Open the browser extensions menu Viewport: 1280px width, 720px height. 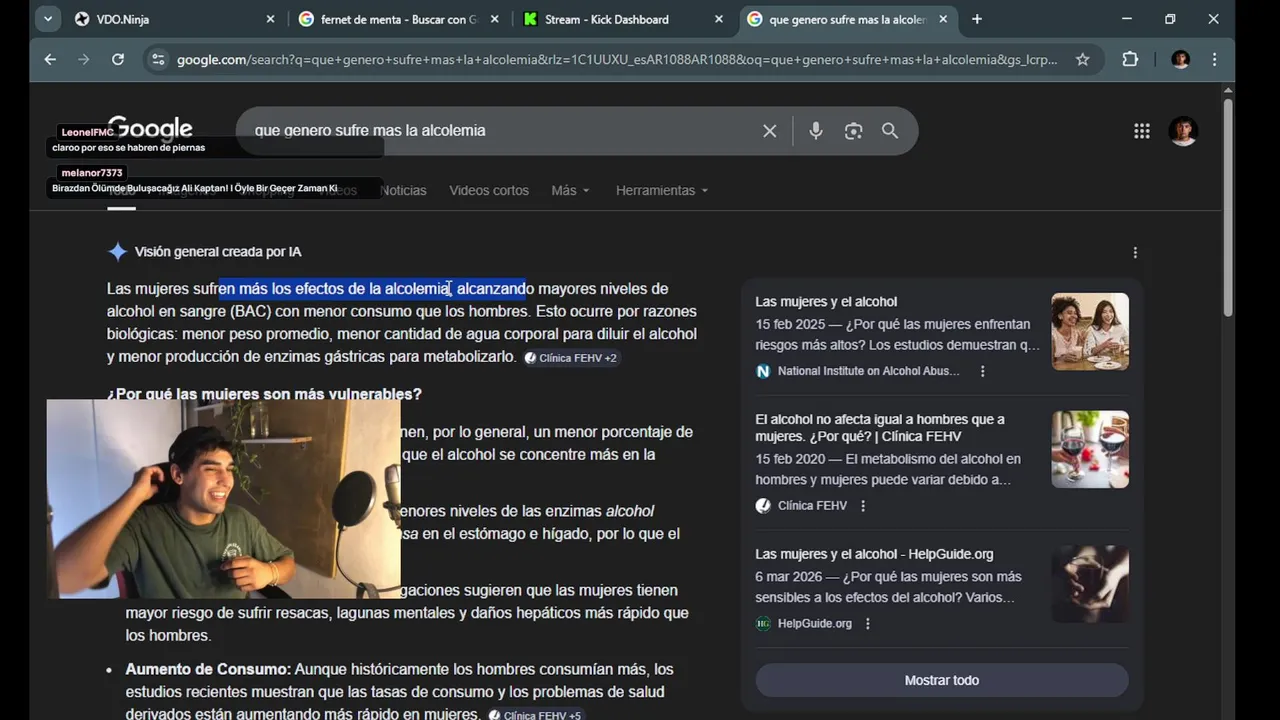click(1130, 60)
